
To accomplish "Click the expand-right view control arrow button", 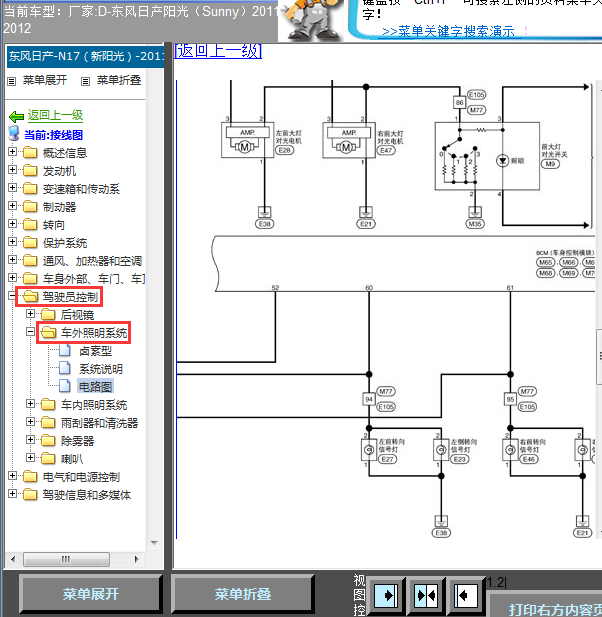I will 386,595.
